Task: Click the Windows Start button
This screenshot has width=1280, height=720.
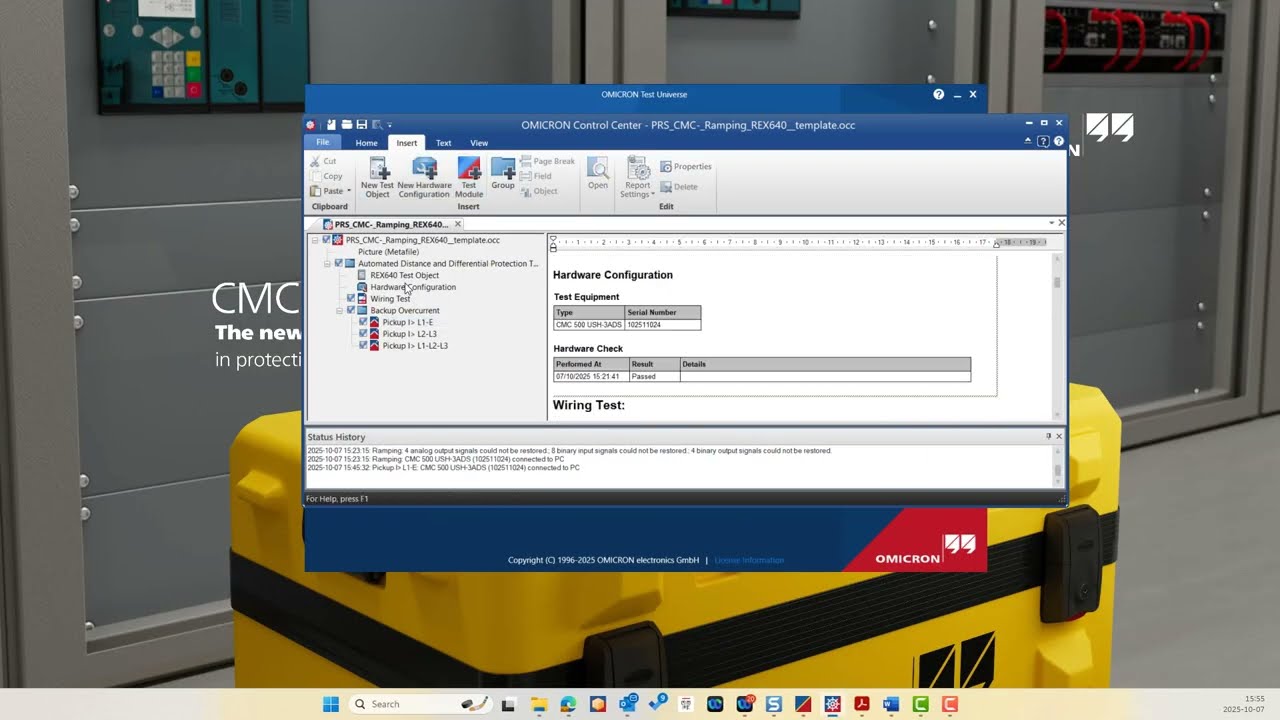Action: click(330, 704)
